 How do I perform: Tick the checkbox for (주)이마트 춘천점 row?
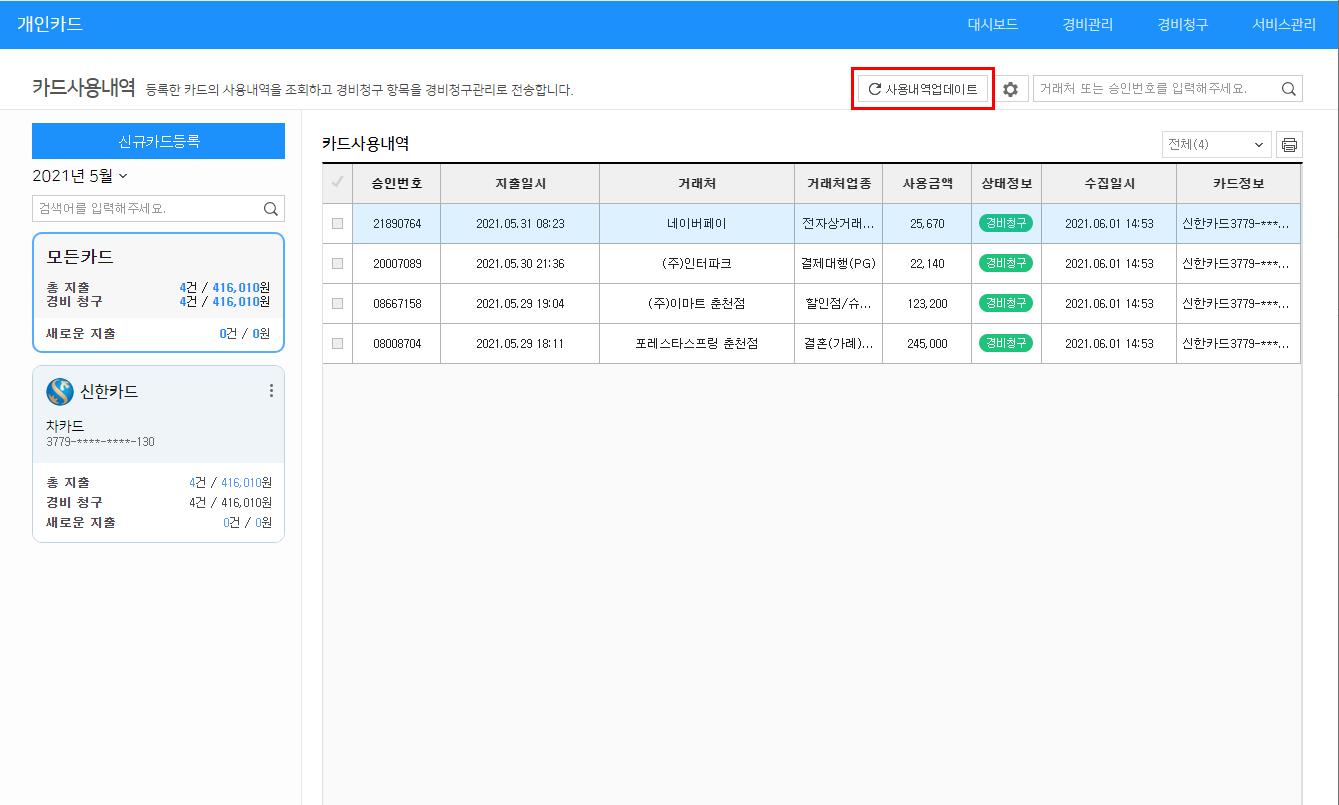coord(337,304)
